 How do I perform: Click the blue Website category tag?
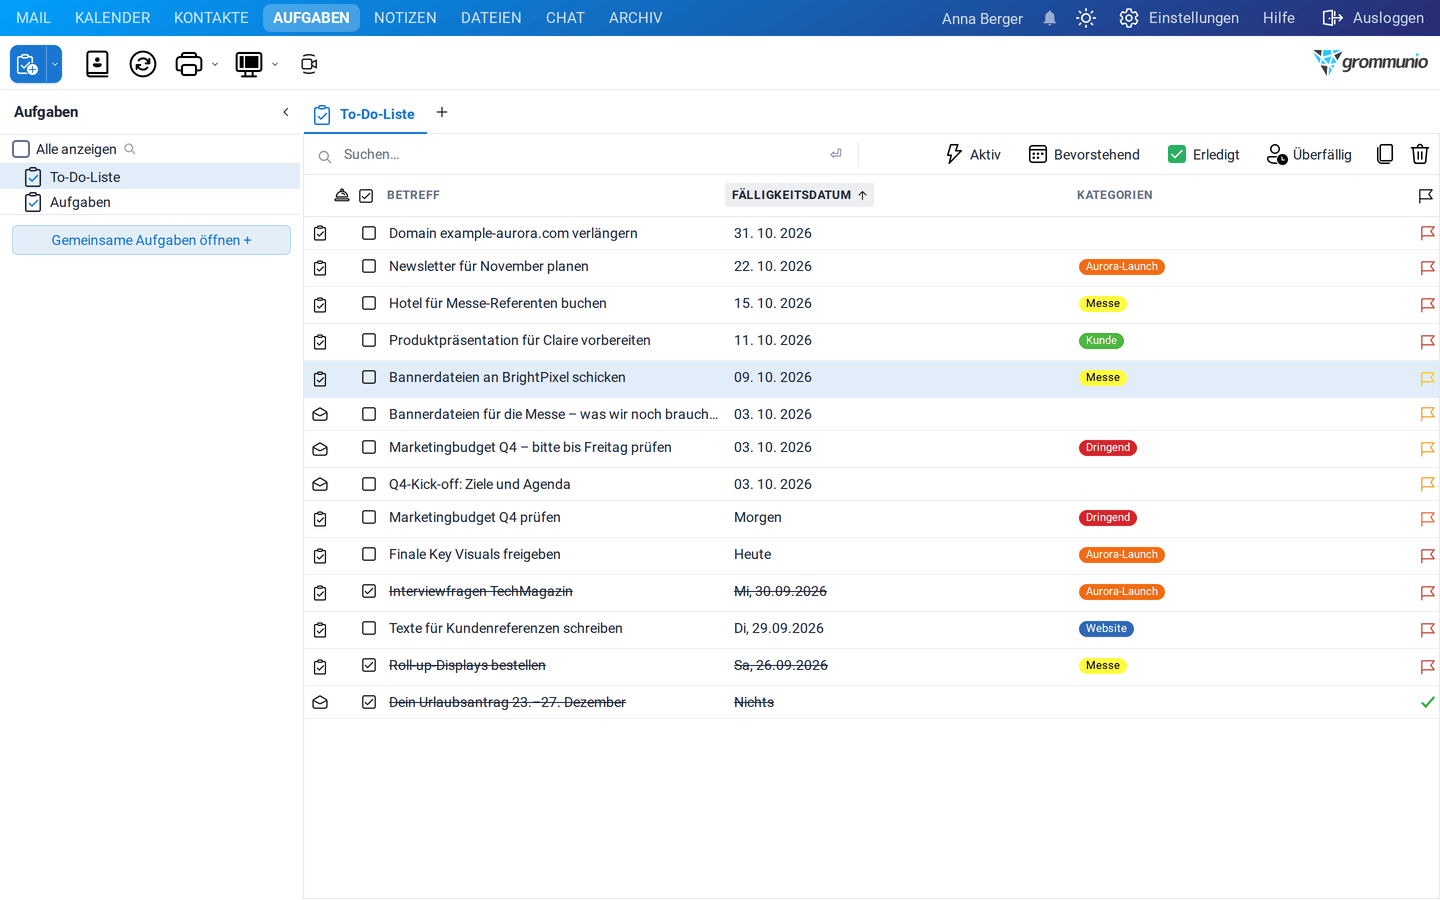[1106, 629]
